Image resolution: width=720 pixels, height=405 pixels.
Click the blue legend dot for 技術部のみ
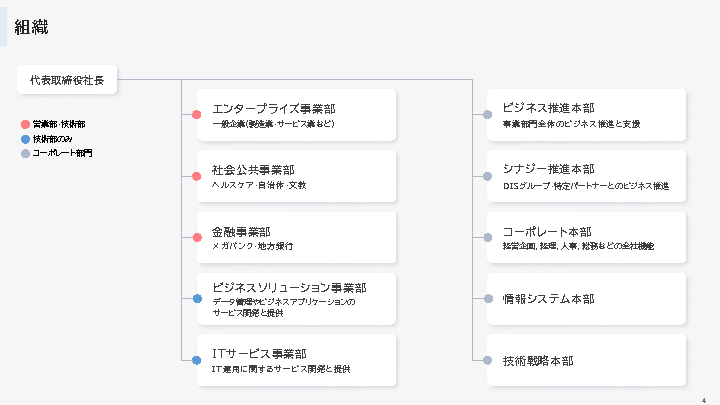coord(26,139)
